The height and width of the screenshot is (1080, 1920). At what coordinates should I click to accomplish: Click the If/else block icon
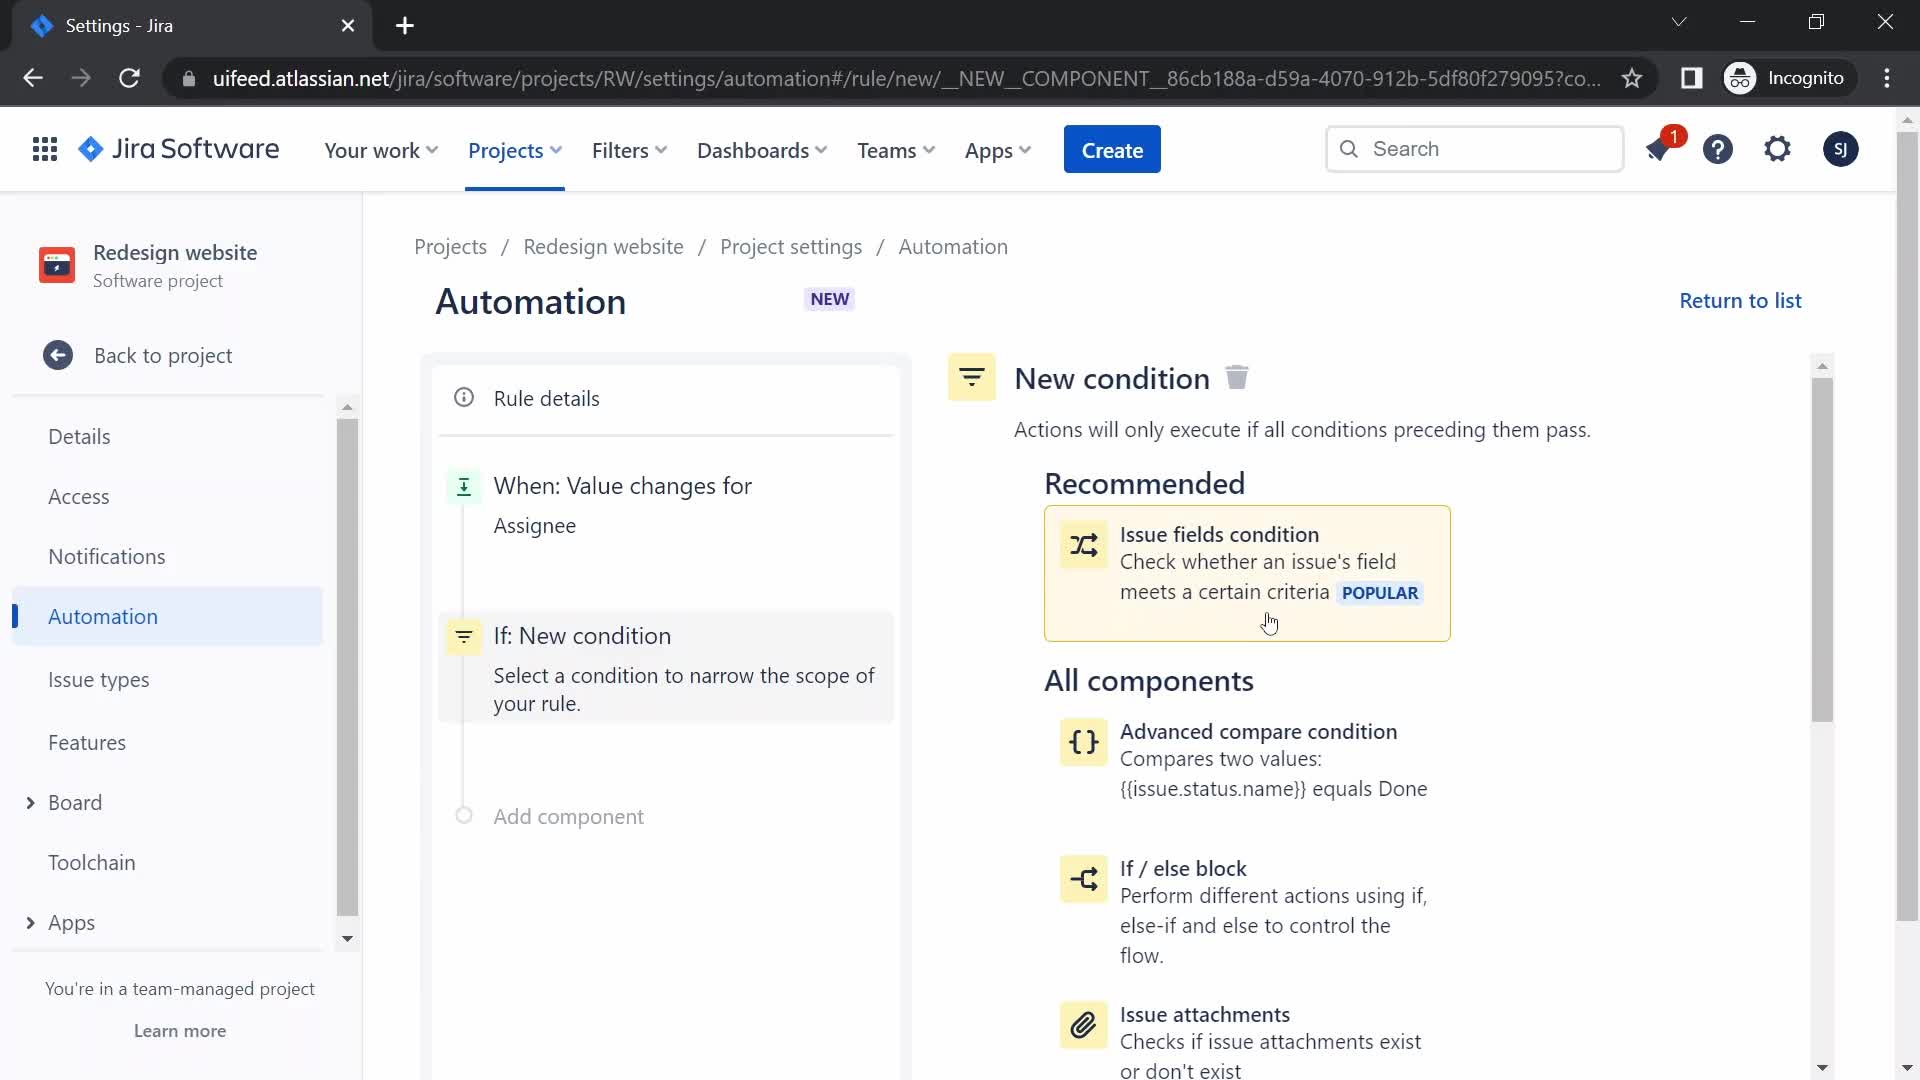1084,877
